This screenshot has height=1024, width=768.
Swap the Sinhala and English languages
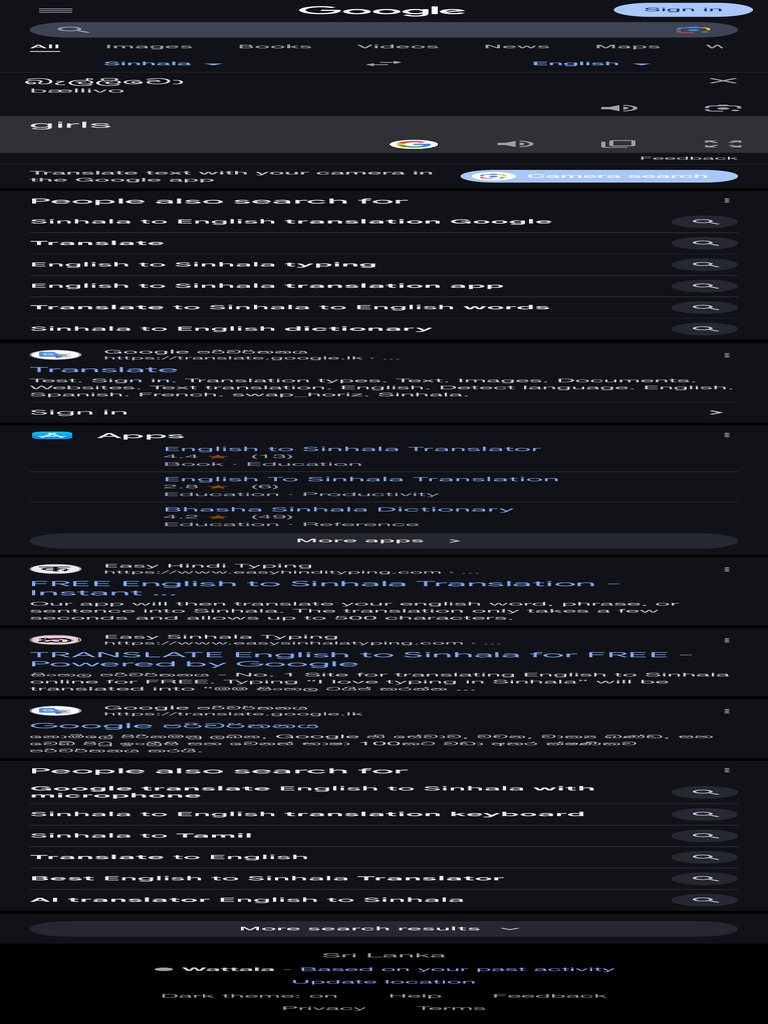384,63
